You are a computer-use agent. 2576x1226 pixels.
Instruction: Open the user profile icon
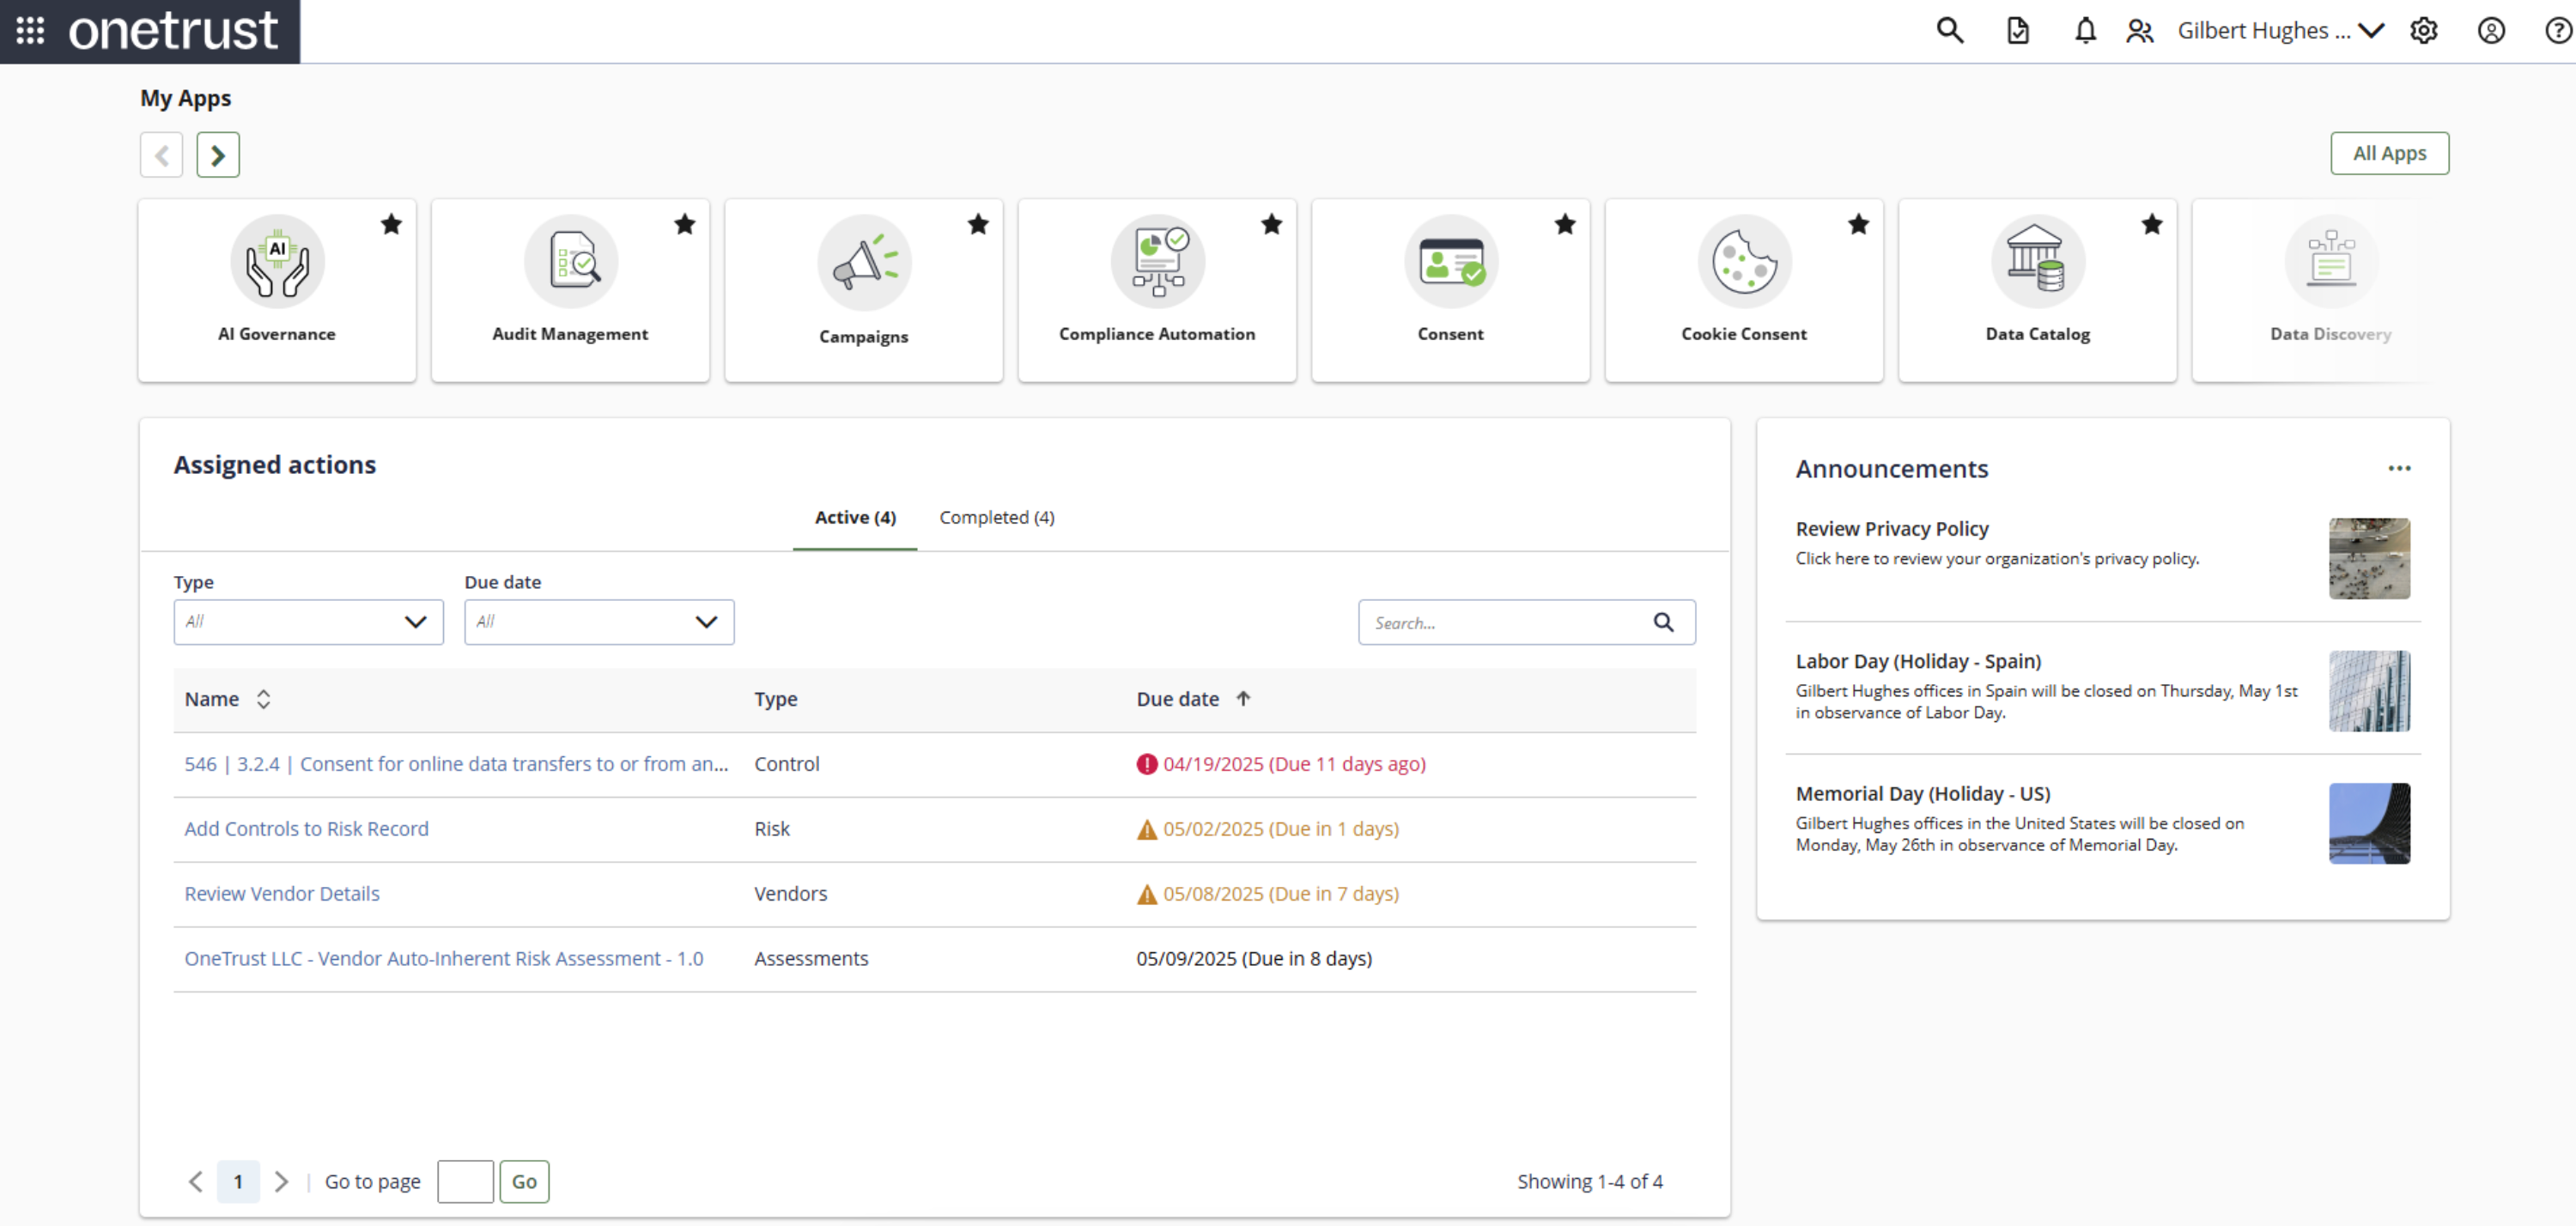[2491, 31]
